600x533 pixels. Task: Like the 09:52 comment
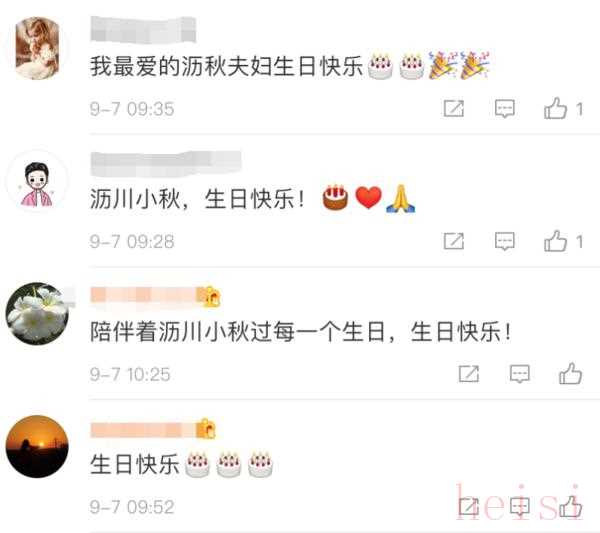pyautogui.click(x=570, y=506)
